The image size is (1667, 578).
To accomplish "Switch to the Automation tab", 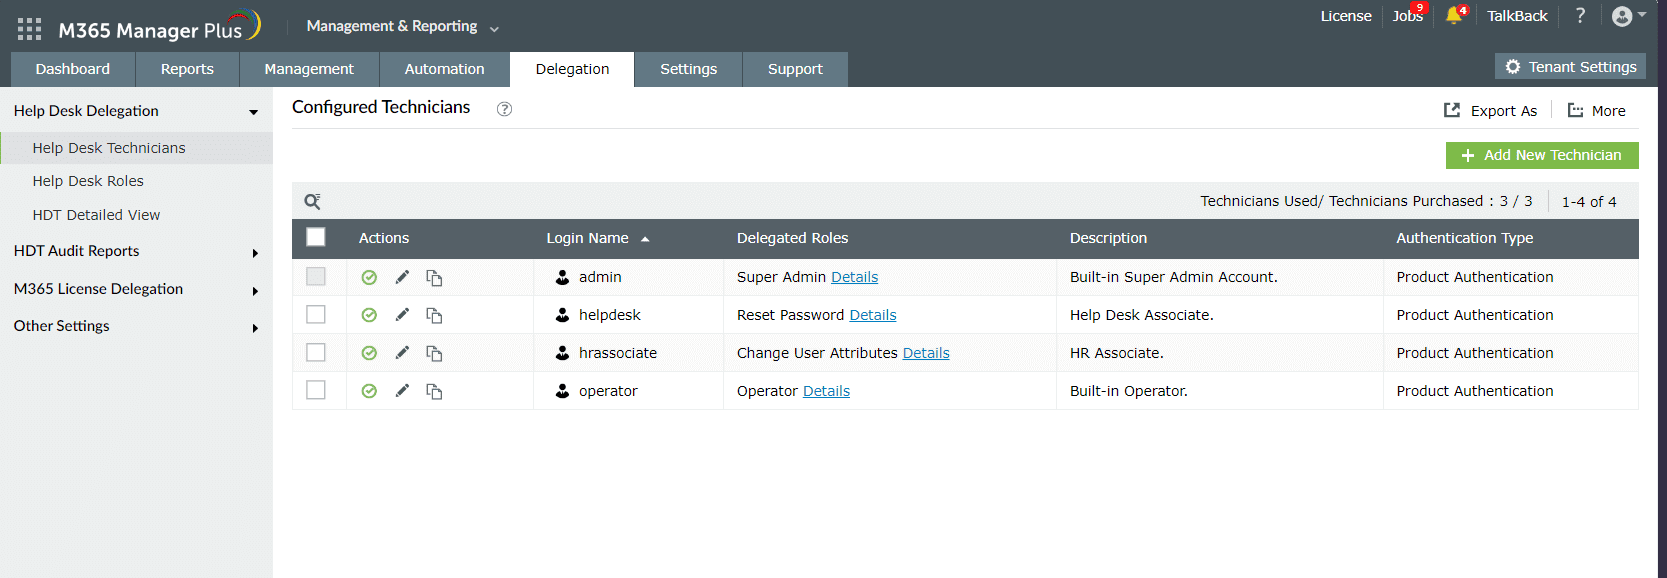I will [x=444, y=69].
